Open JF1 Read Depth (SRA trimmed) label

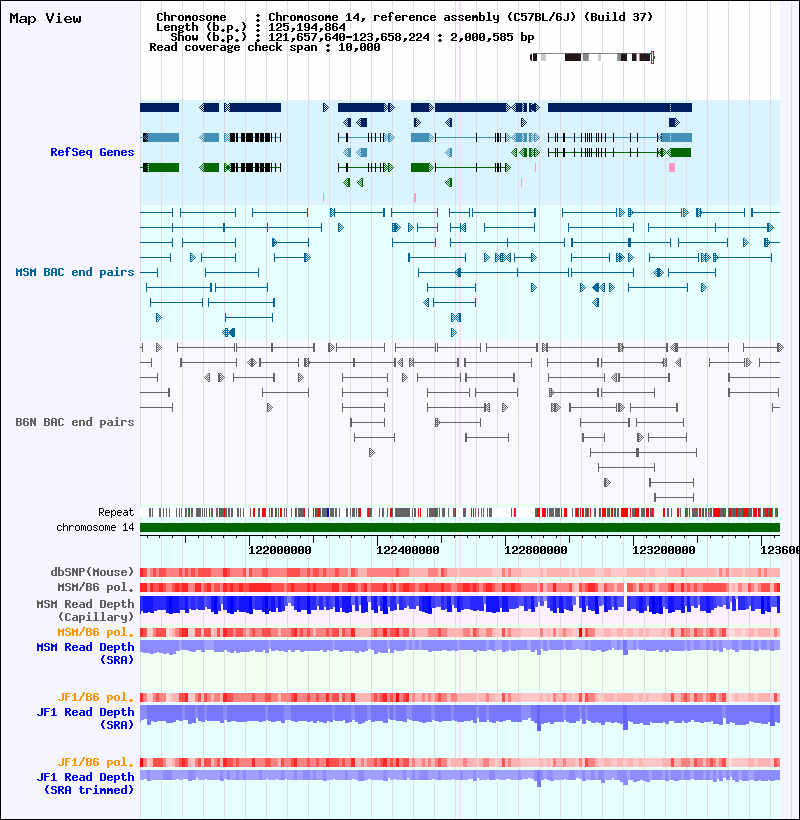[85, 783]
